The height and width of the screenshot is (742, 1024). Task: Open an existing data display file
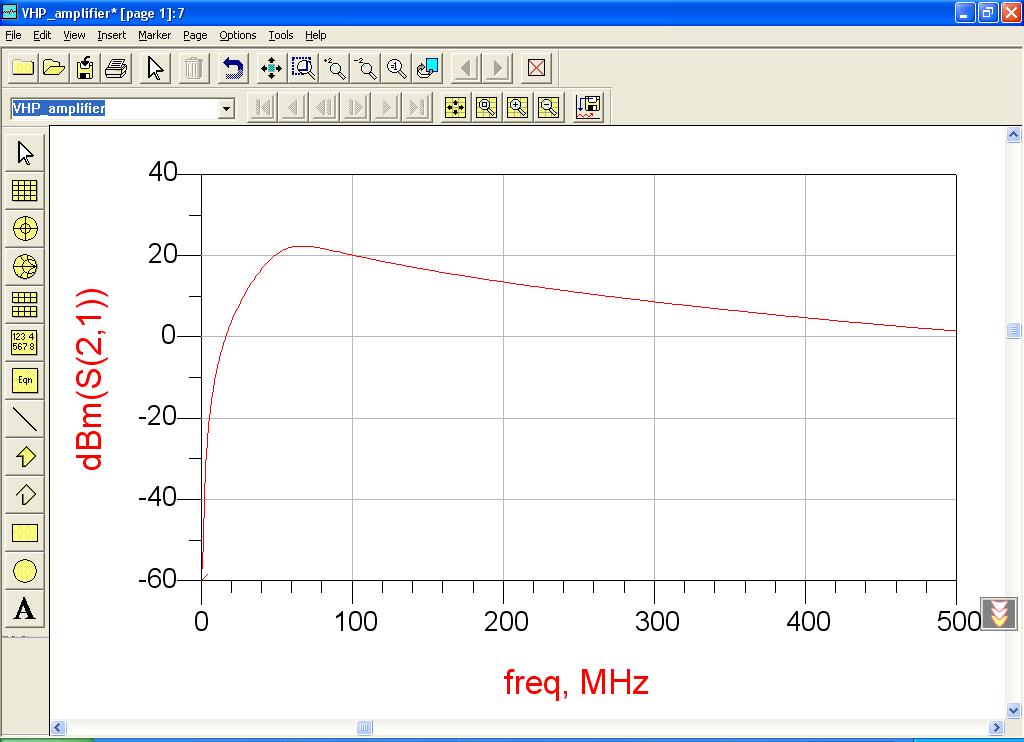point(54,68)
